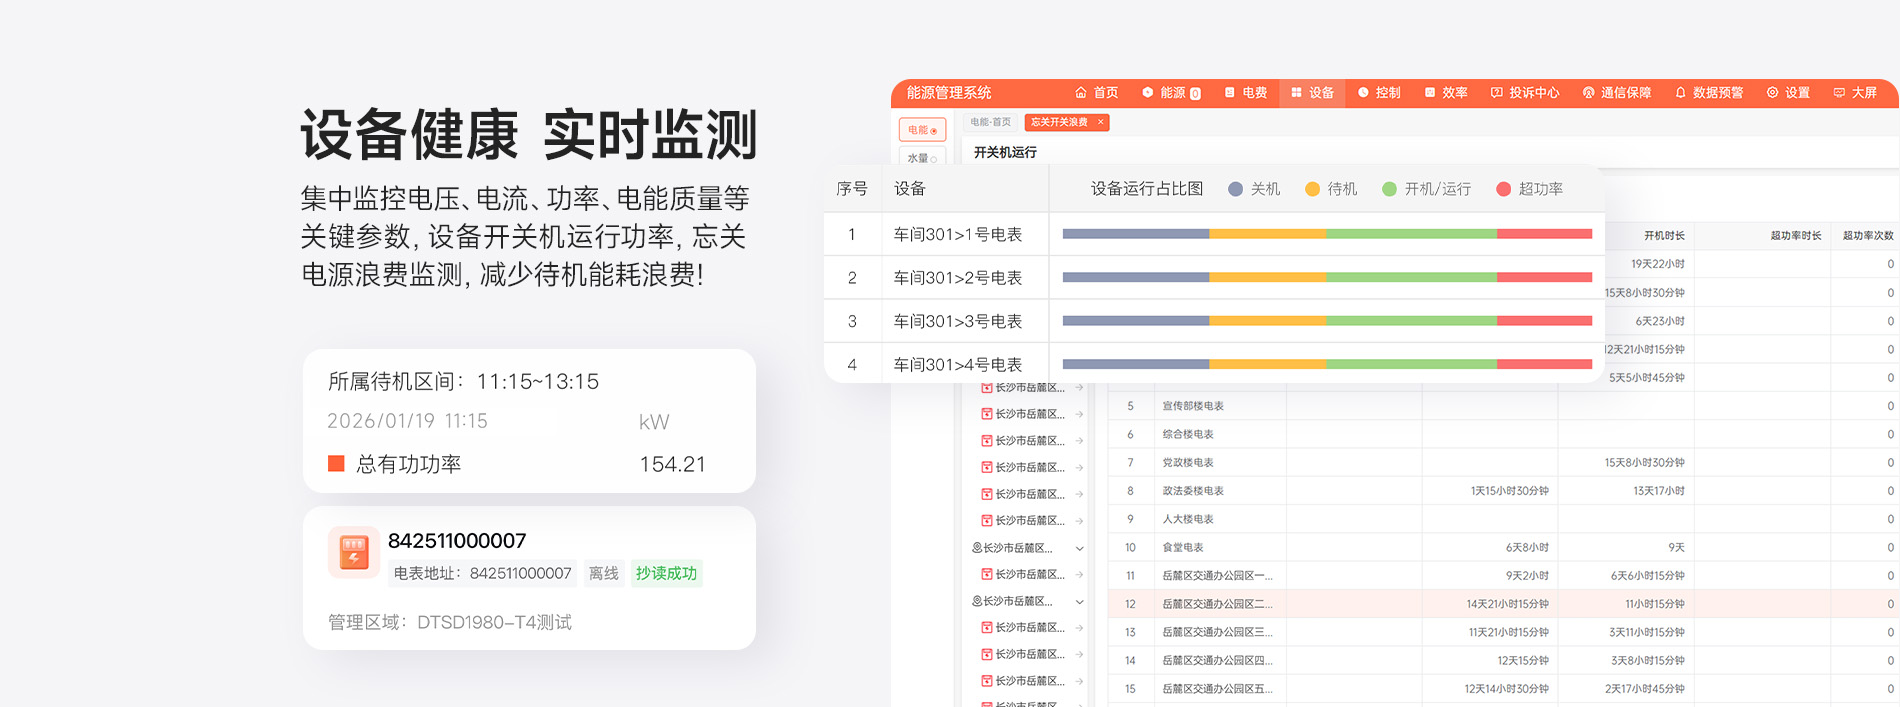Collapse the lower 长沙市岳麓区 tree group chevron
Viewport: 1900px width, 707px height.
pos(1079,602)
